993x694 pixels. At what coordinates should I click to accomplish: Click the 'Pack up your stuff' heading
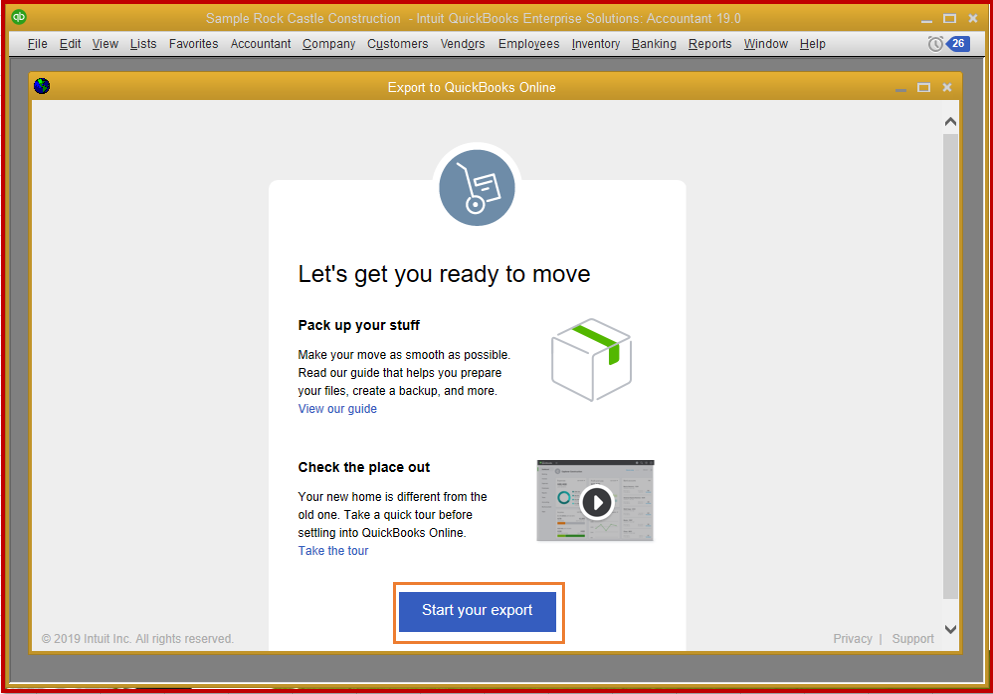coord(358,325)
